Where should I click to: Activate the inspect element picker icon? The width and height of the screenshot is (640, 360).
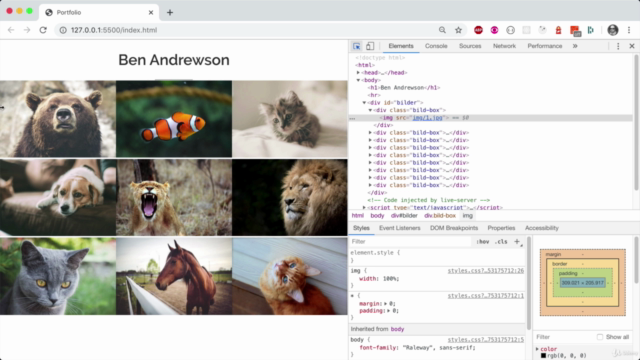tap(356, 46)
